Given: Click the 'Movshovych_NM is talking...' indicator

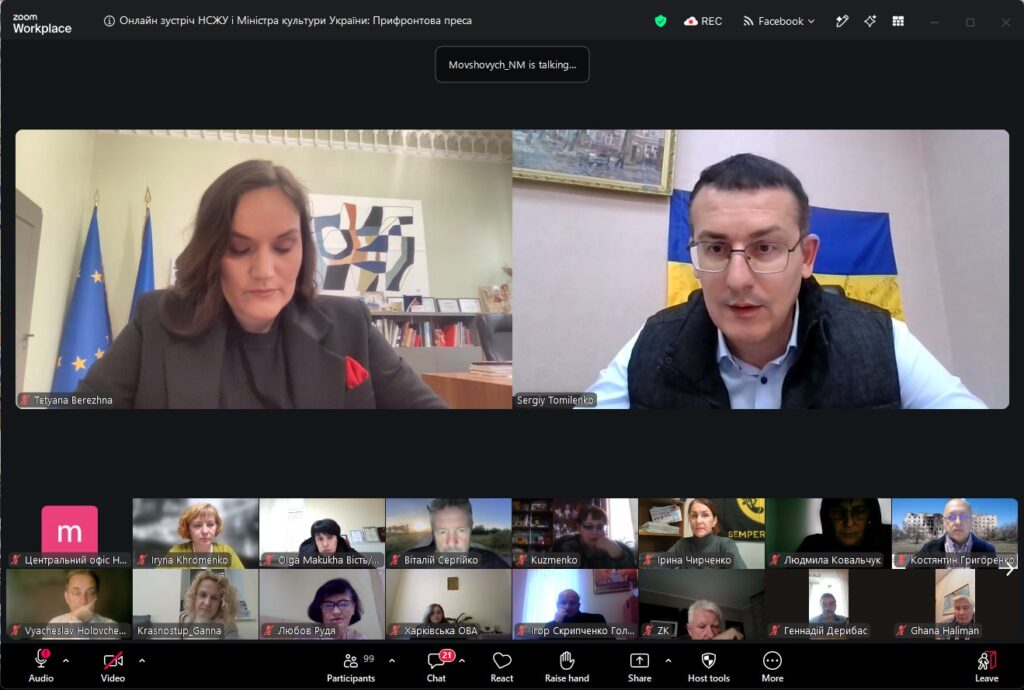Looking at the screenshot, I should (512, 65).
